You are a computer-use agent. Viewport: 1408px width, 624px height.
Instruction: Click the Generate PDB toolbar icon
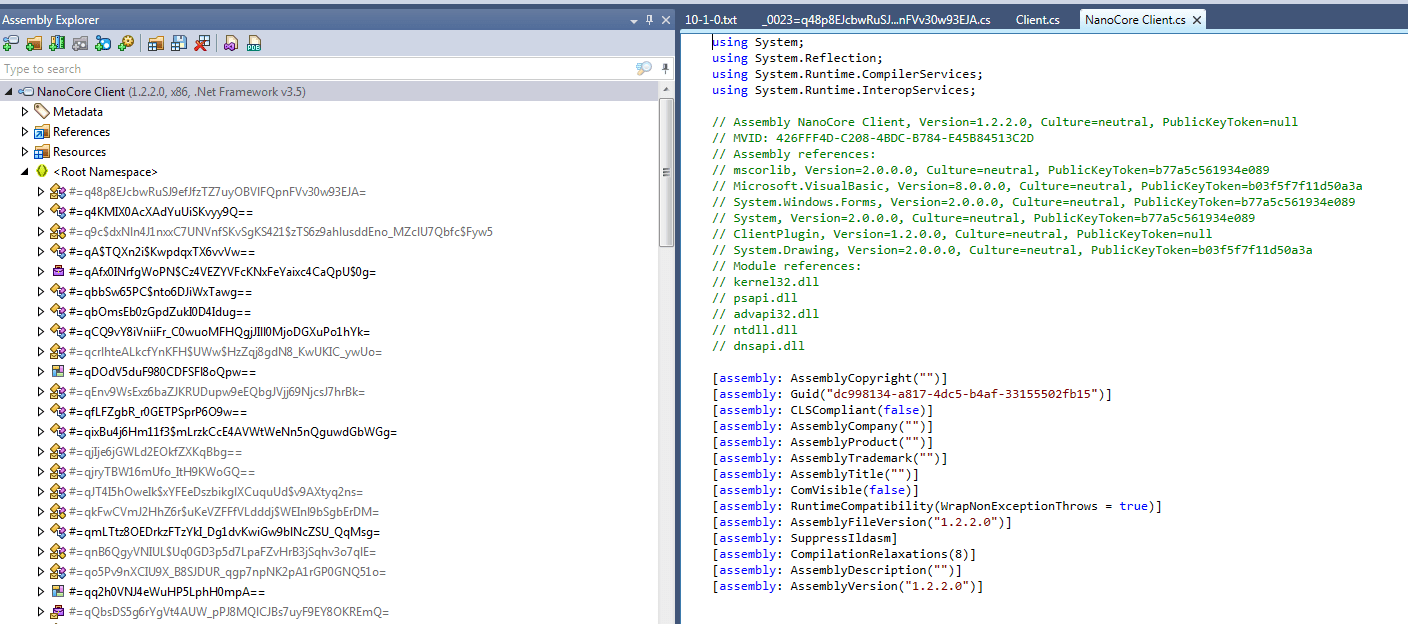[254, 43]
